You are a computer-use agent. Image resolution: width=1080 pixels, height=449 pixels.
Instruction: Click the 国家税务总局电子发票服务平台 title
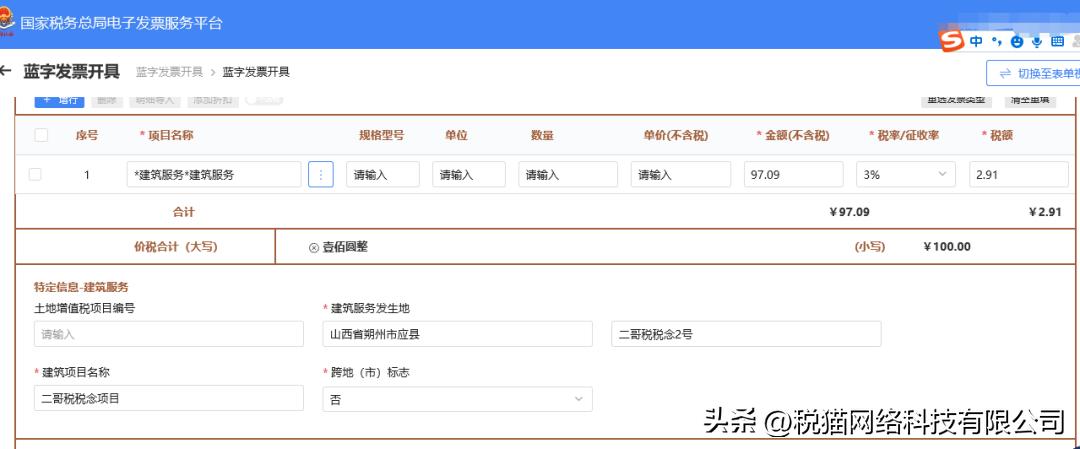121,23
